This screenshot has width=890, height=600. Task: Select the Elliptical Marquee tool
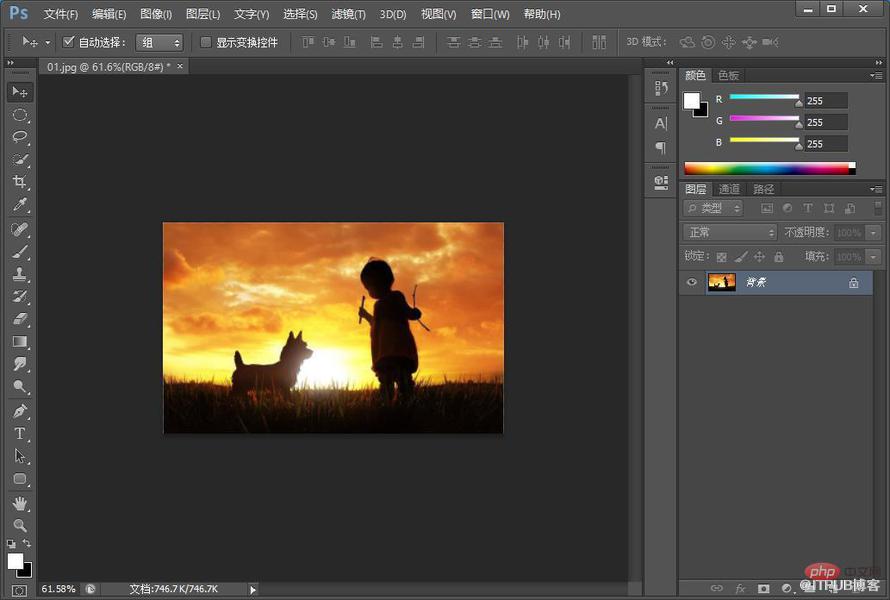20,115
